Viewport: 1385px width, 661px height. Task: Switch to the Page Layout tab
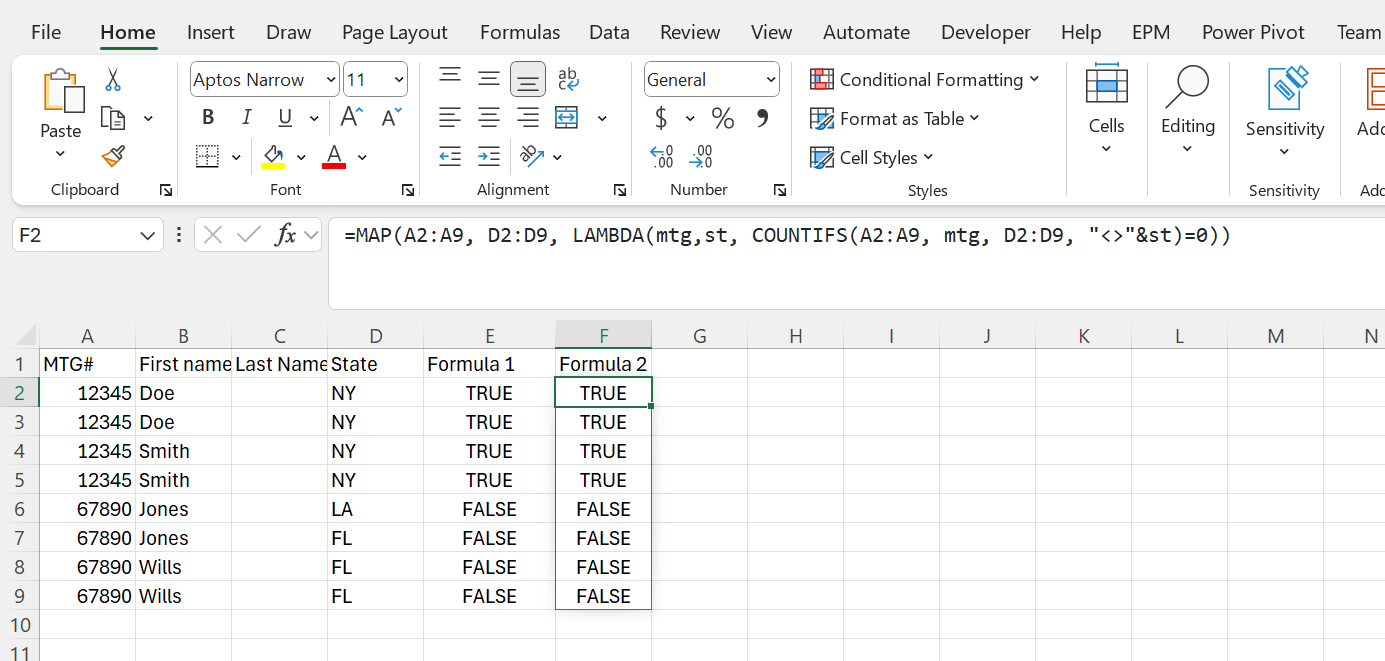[x=395, y=32]
